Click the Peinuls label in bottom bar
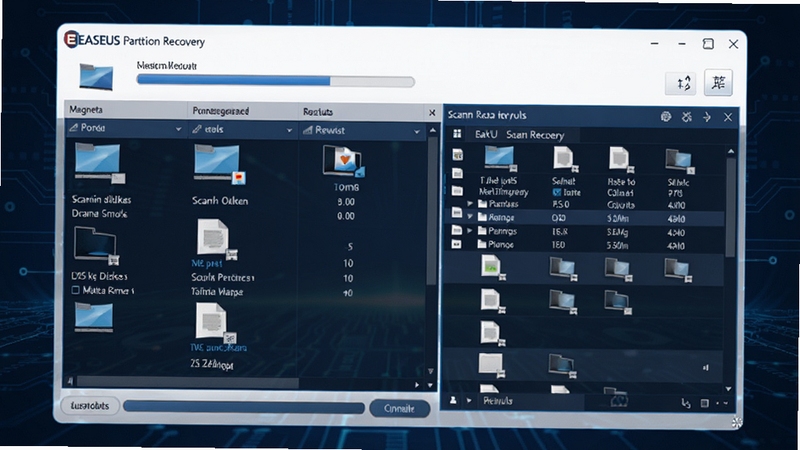This screenshot has height=450, width=800. [x=497, y=401]
